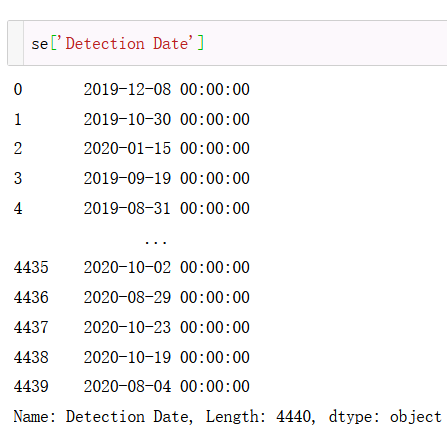This screenshot has width=447, height=429.
Task: Select row 0 value 2019-12-08 00:00:00
Action: click(167, 90)
